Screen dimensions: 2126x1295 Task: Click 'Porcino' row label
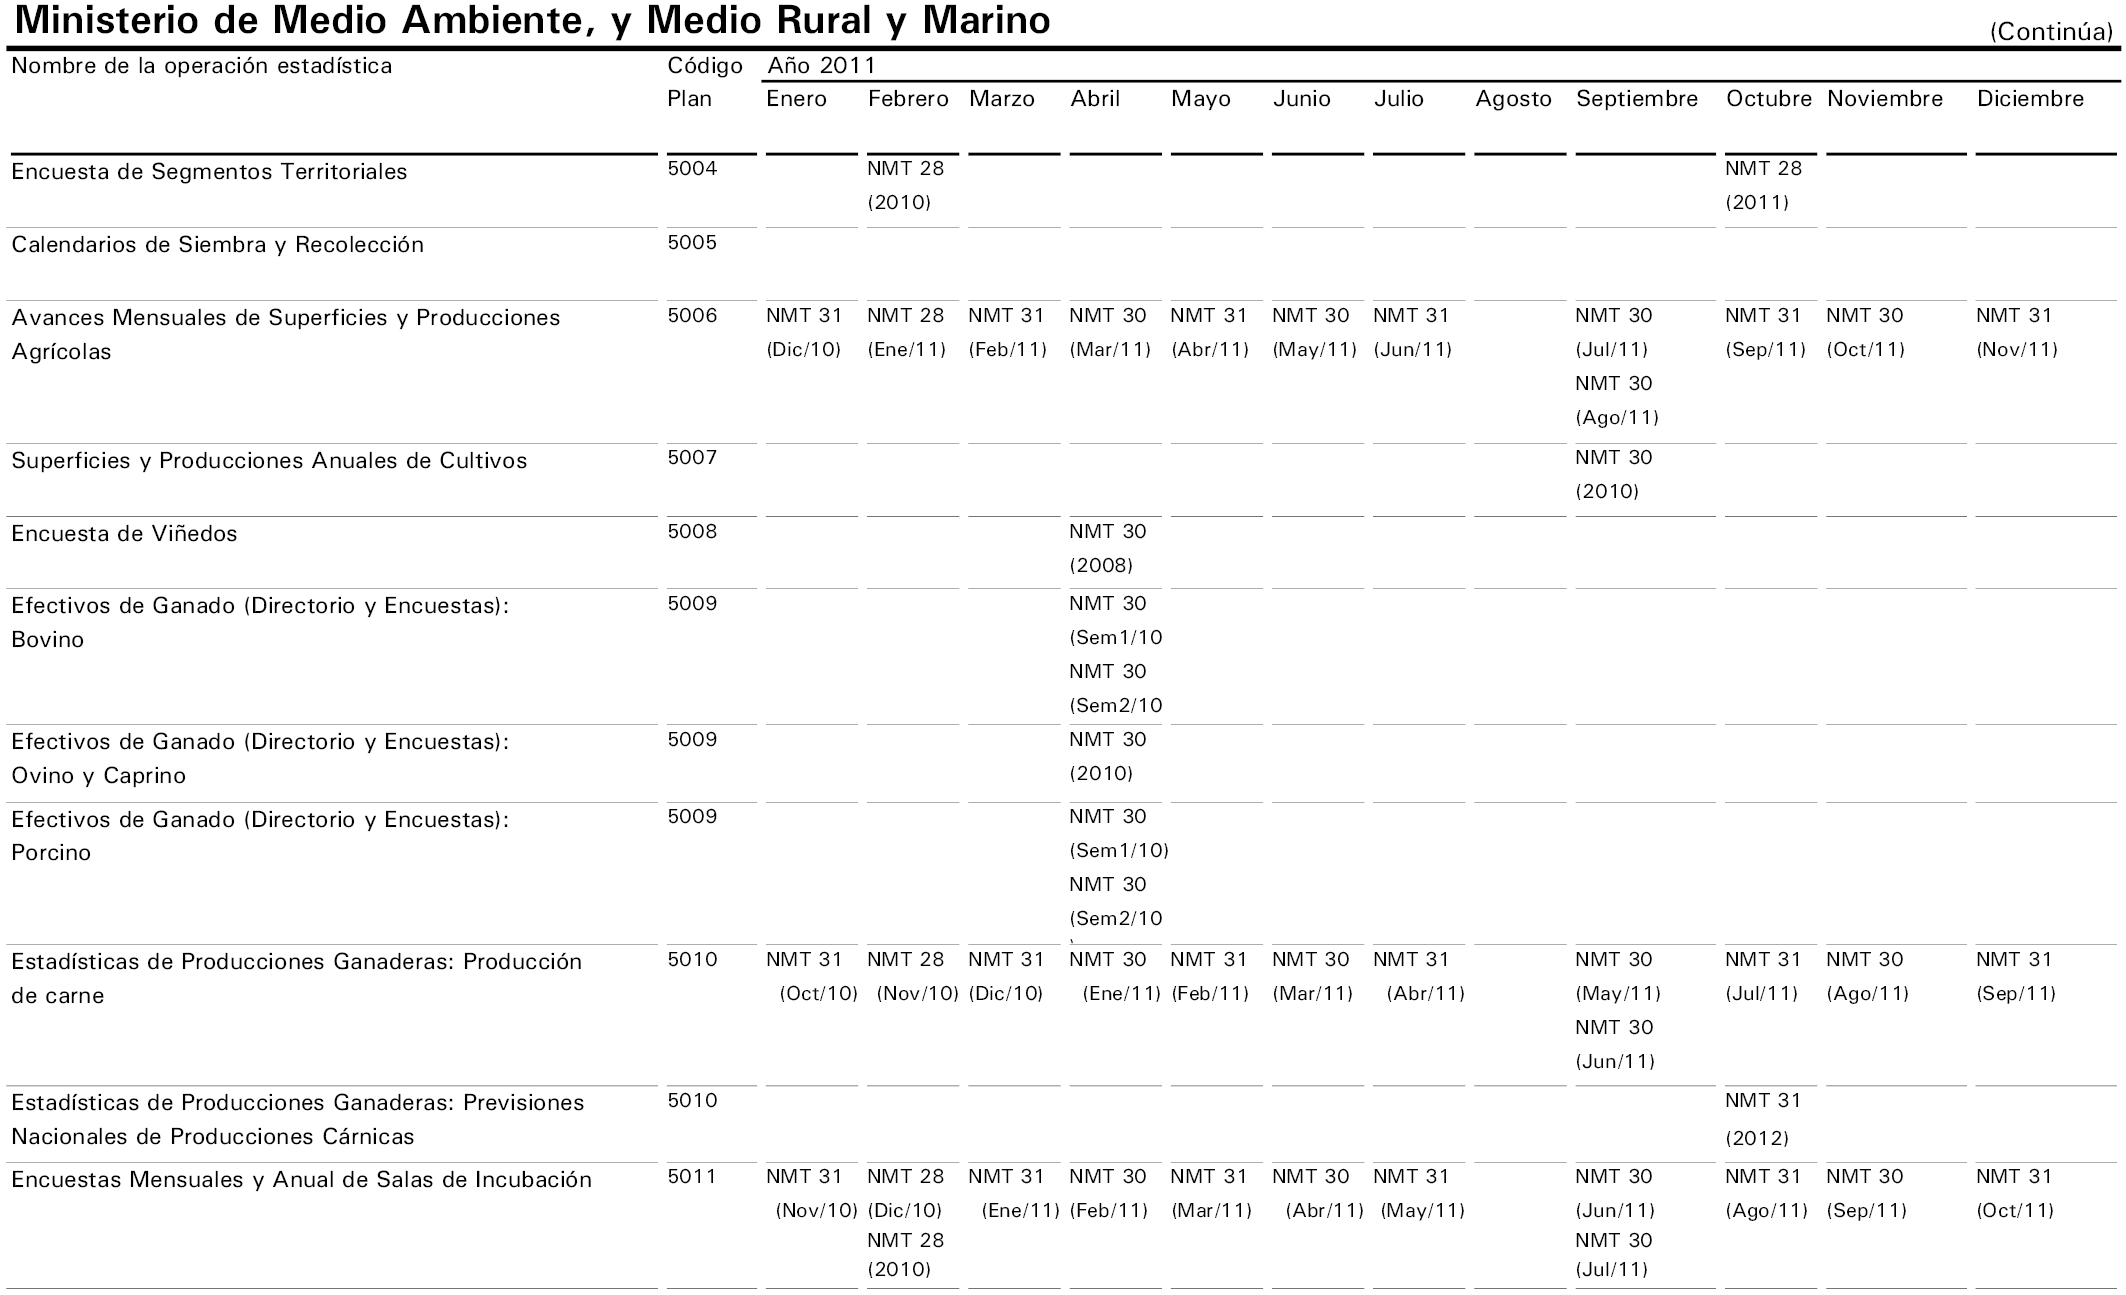click(51, 853)
